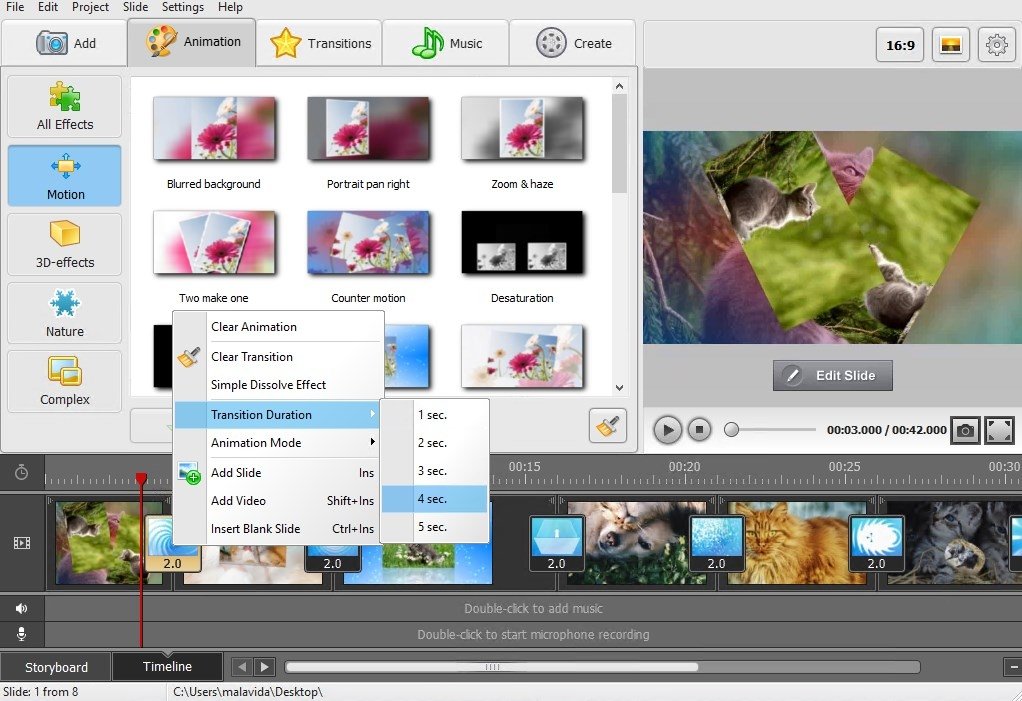Screen dimensions: 1022x701
Task: Click the video track filmstrip icon
Action: coord(22,543)
